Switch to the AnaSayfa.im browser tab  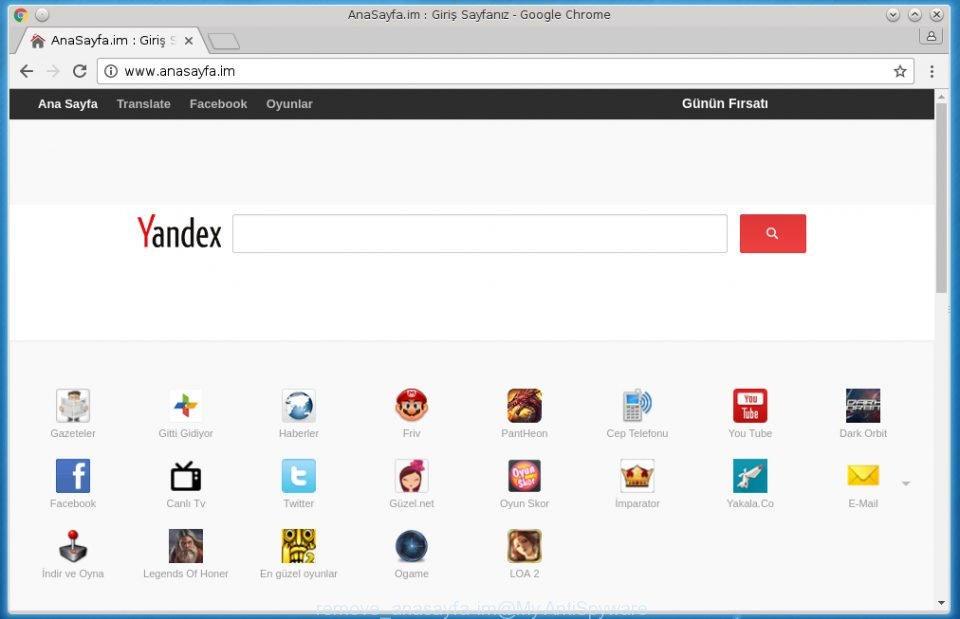(110, 40)
